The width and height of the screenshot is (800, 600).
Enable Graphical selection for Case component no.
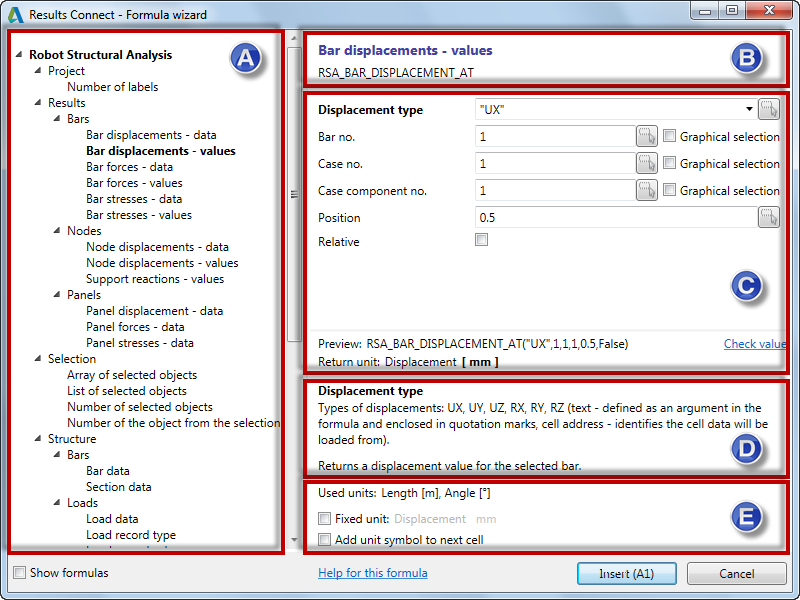(x=669, y=190)
